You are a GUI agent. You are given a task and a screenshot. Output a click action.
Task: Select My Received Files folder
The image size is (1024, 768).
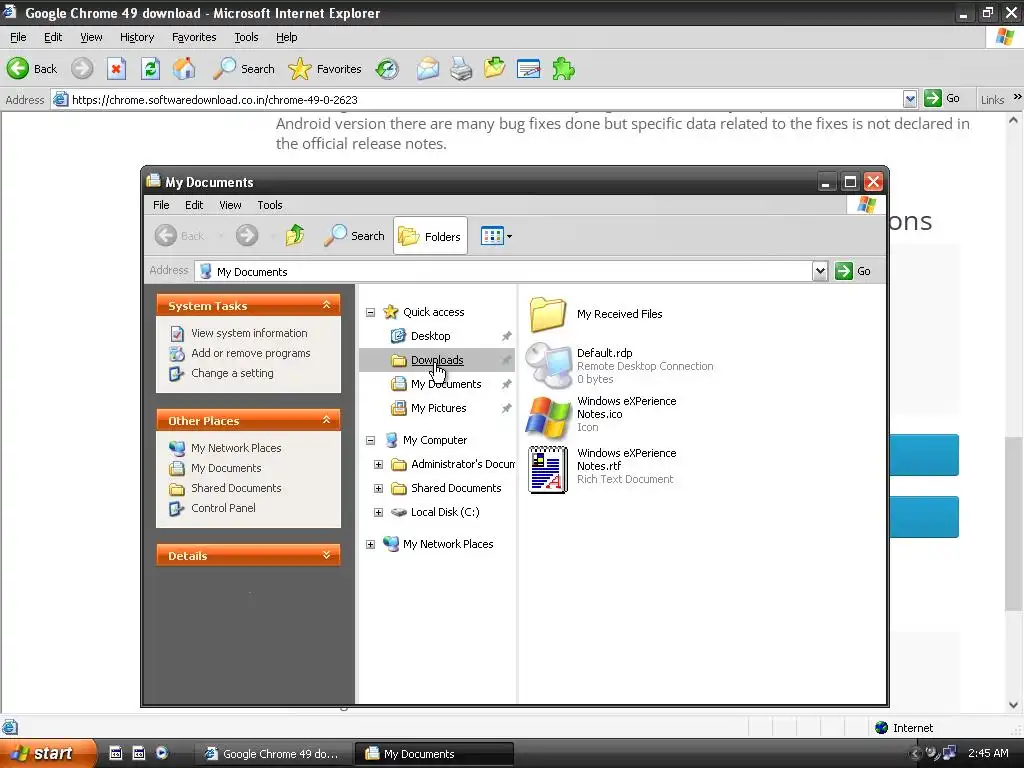[596, 314]
